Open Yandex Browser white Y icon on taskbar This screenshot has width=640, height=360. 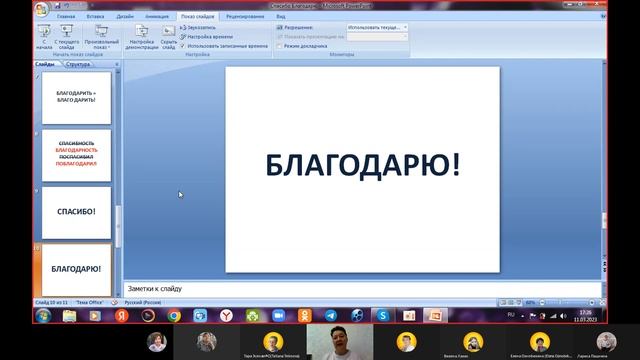pos(226,316)
